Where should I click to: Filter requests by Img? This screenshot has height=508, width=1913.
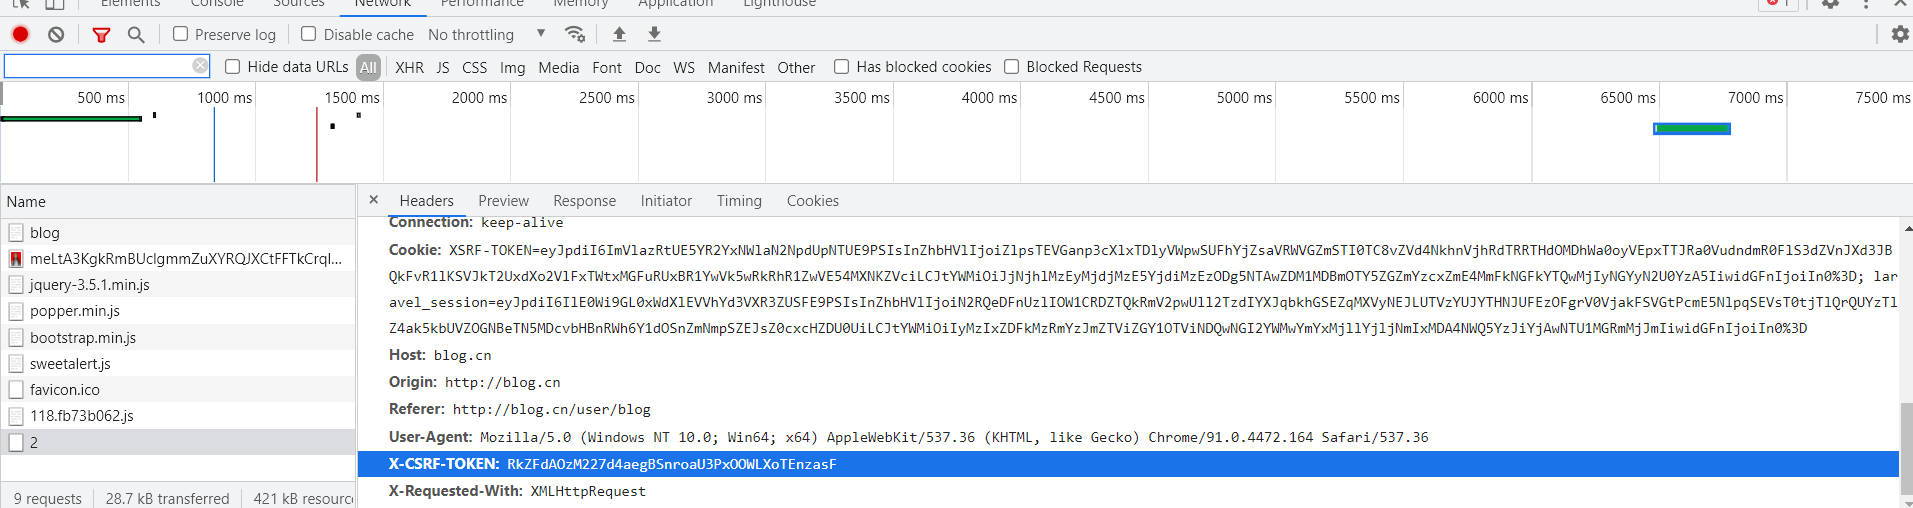[x=513, y=68]
